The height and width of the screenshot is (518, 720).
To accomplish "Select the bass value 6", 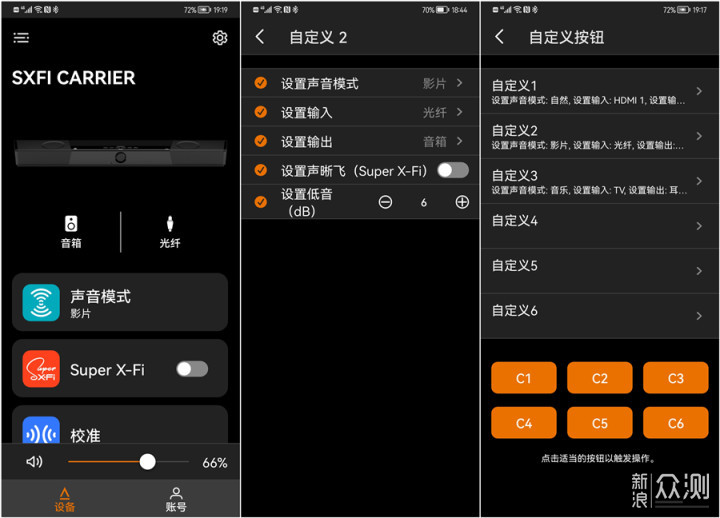I will coord(424,203).
